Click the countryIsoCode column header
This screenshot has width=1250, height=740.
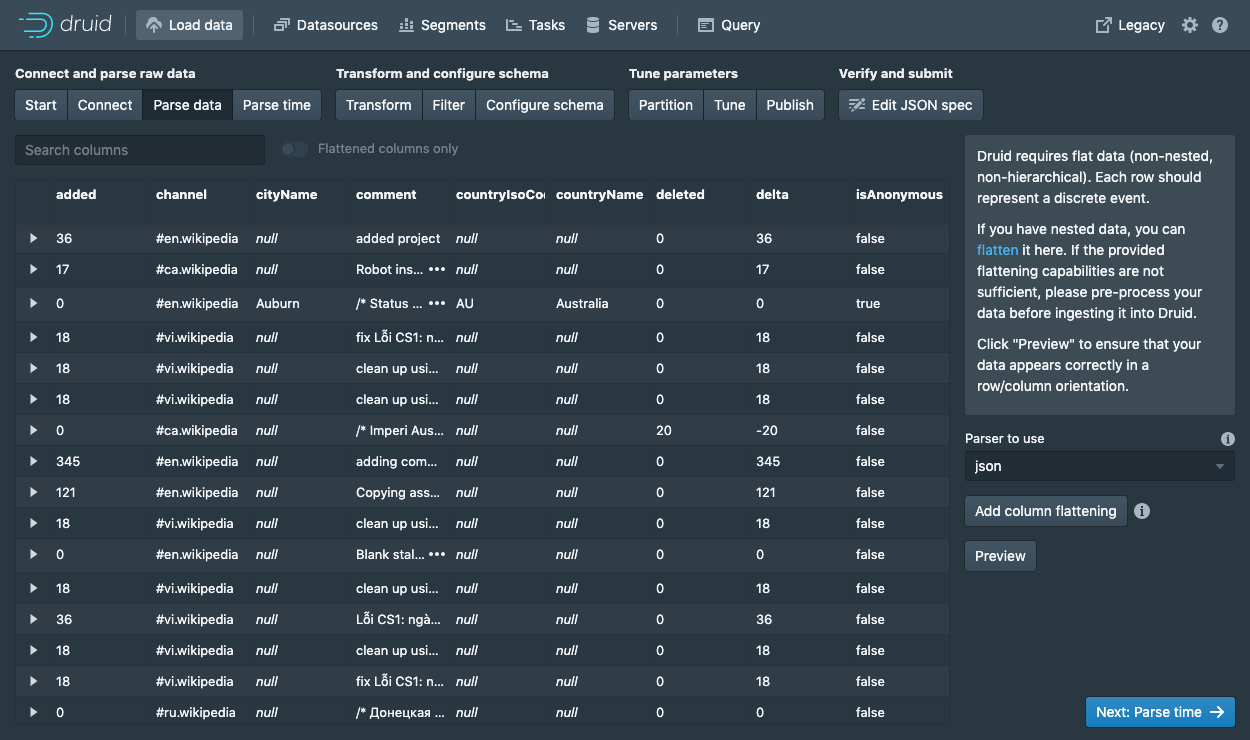click(500, 195)
